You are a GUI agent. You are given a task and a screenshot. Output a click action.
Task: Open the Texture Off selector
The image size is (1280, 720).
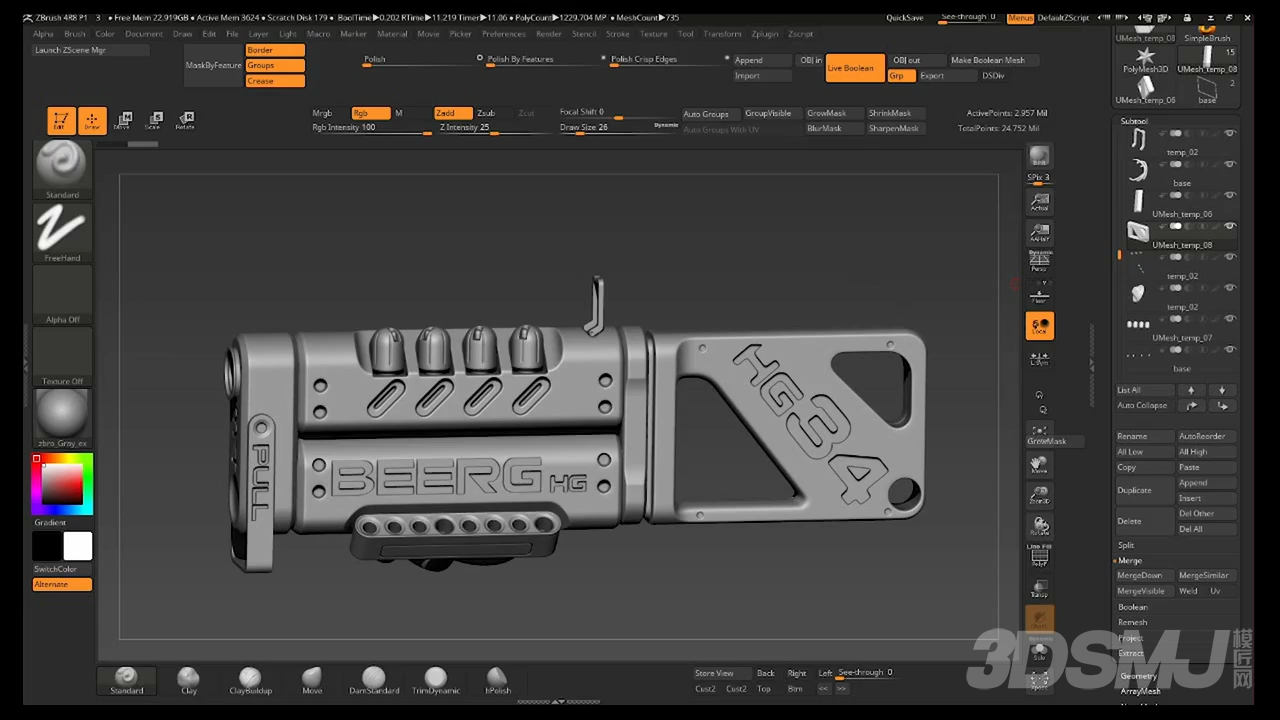(62, 357)
